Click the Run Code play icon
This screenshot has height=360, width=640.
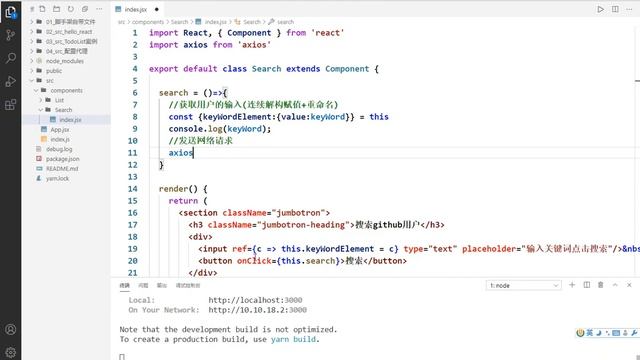tap(600, 9)
